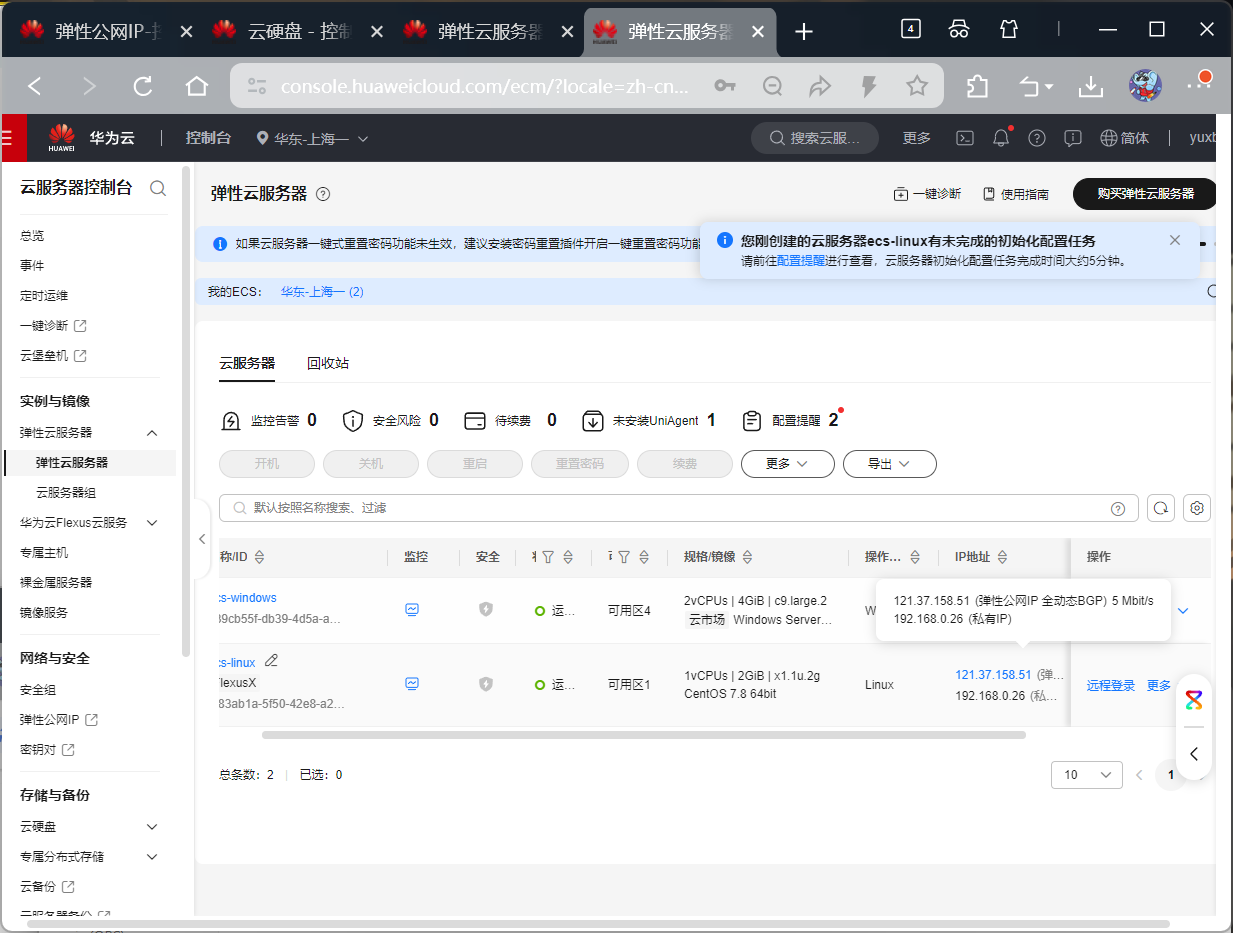Edit the ecs-linux name with the pencil icon
Viewport: 1233px width, 933px height.
pyautogui.click(x=271, y=661)
